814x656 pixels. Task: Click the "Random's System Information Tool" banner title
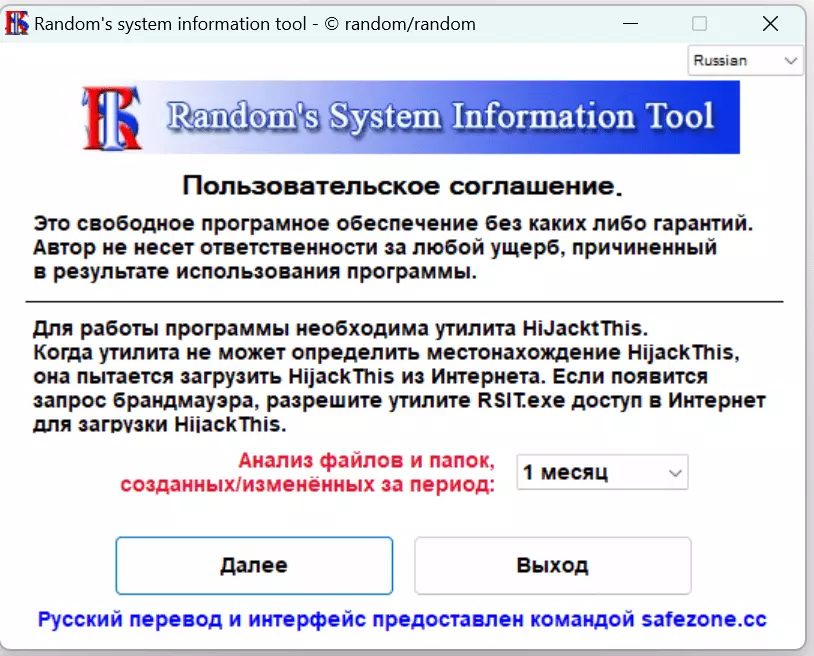[440, 117]
